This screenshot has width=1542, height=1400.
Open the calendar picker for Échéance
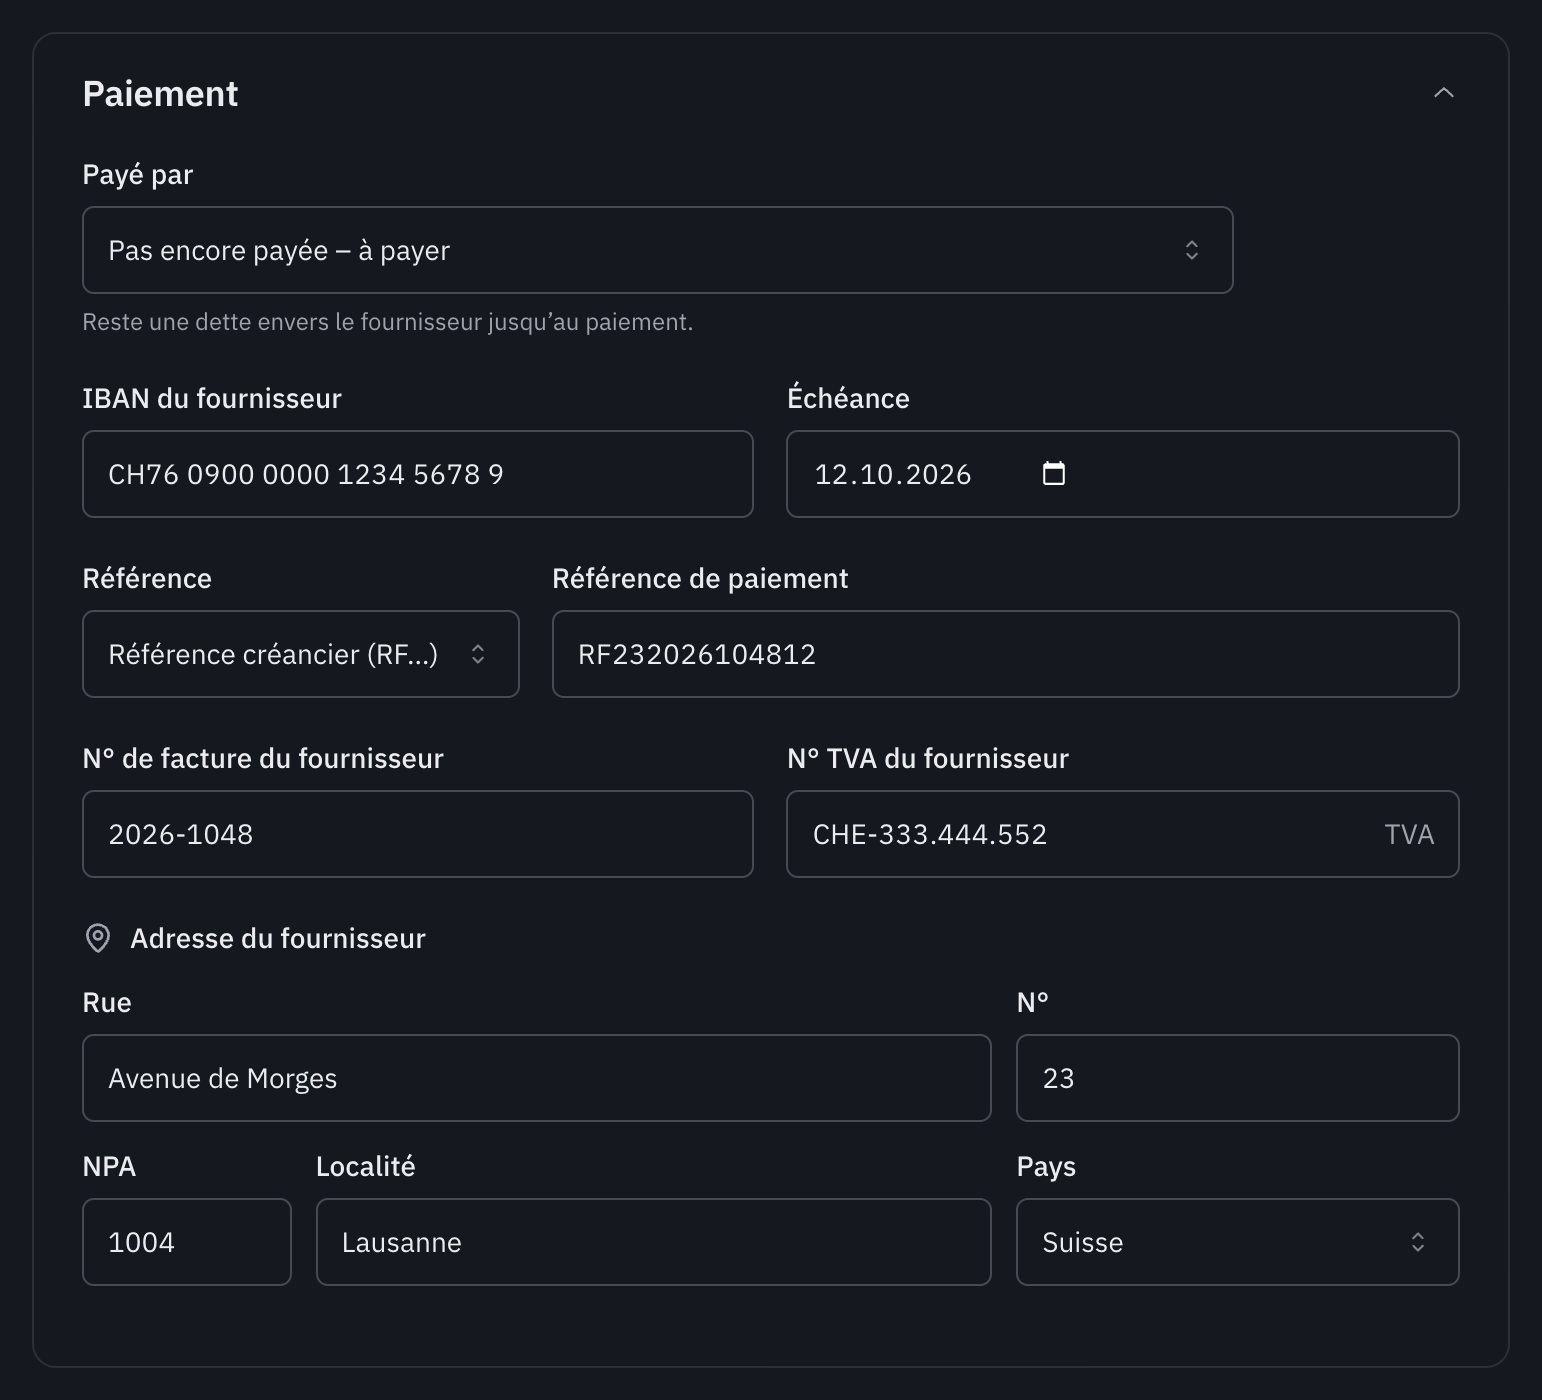point(1054,473)
